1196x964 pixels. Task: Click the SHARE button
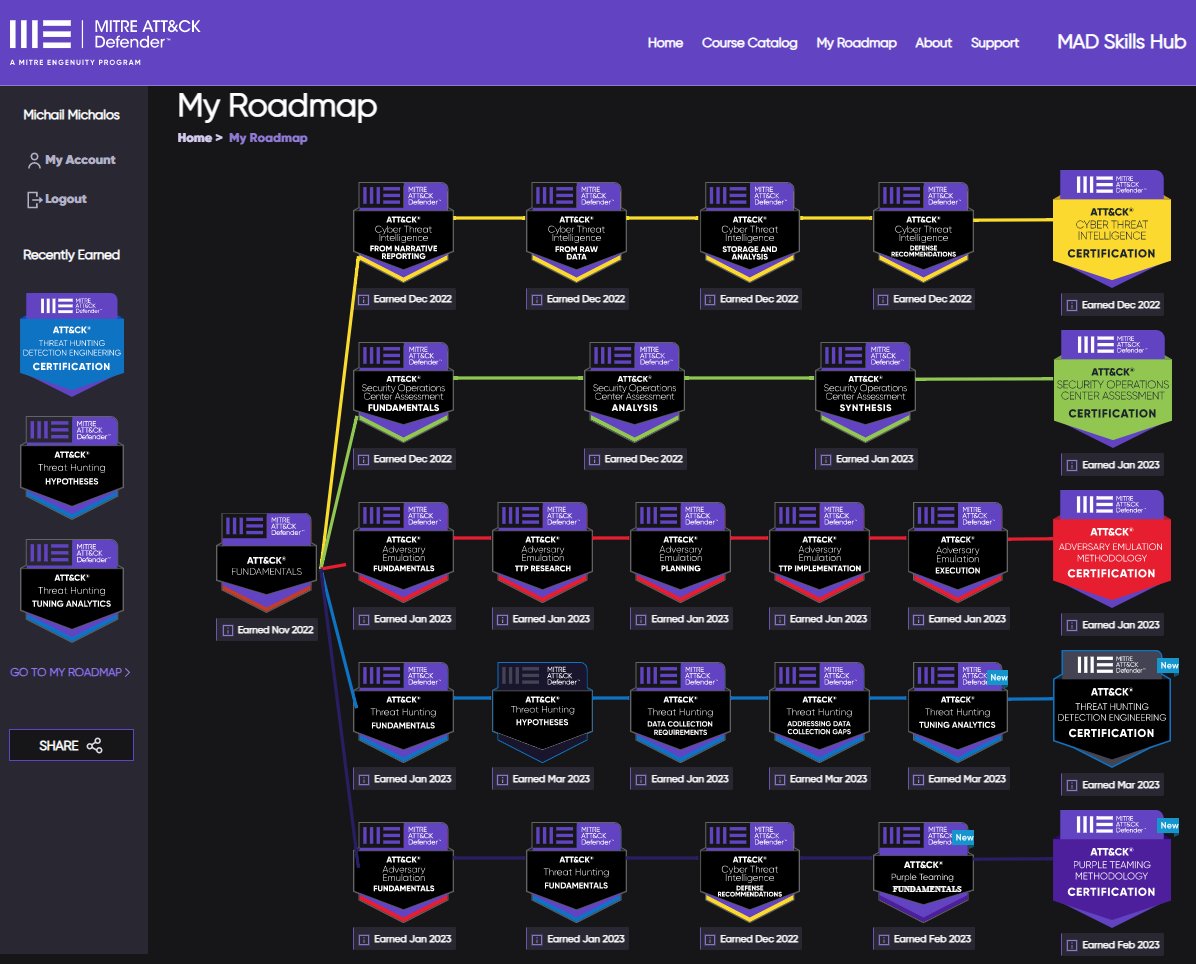(x=71, y=745)
